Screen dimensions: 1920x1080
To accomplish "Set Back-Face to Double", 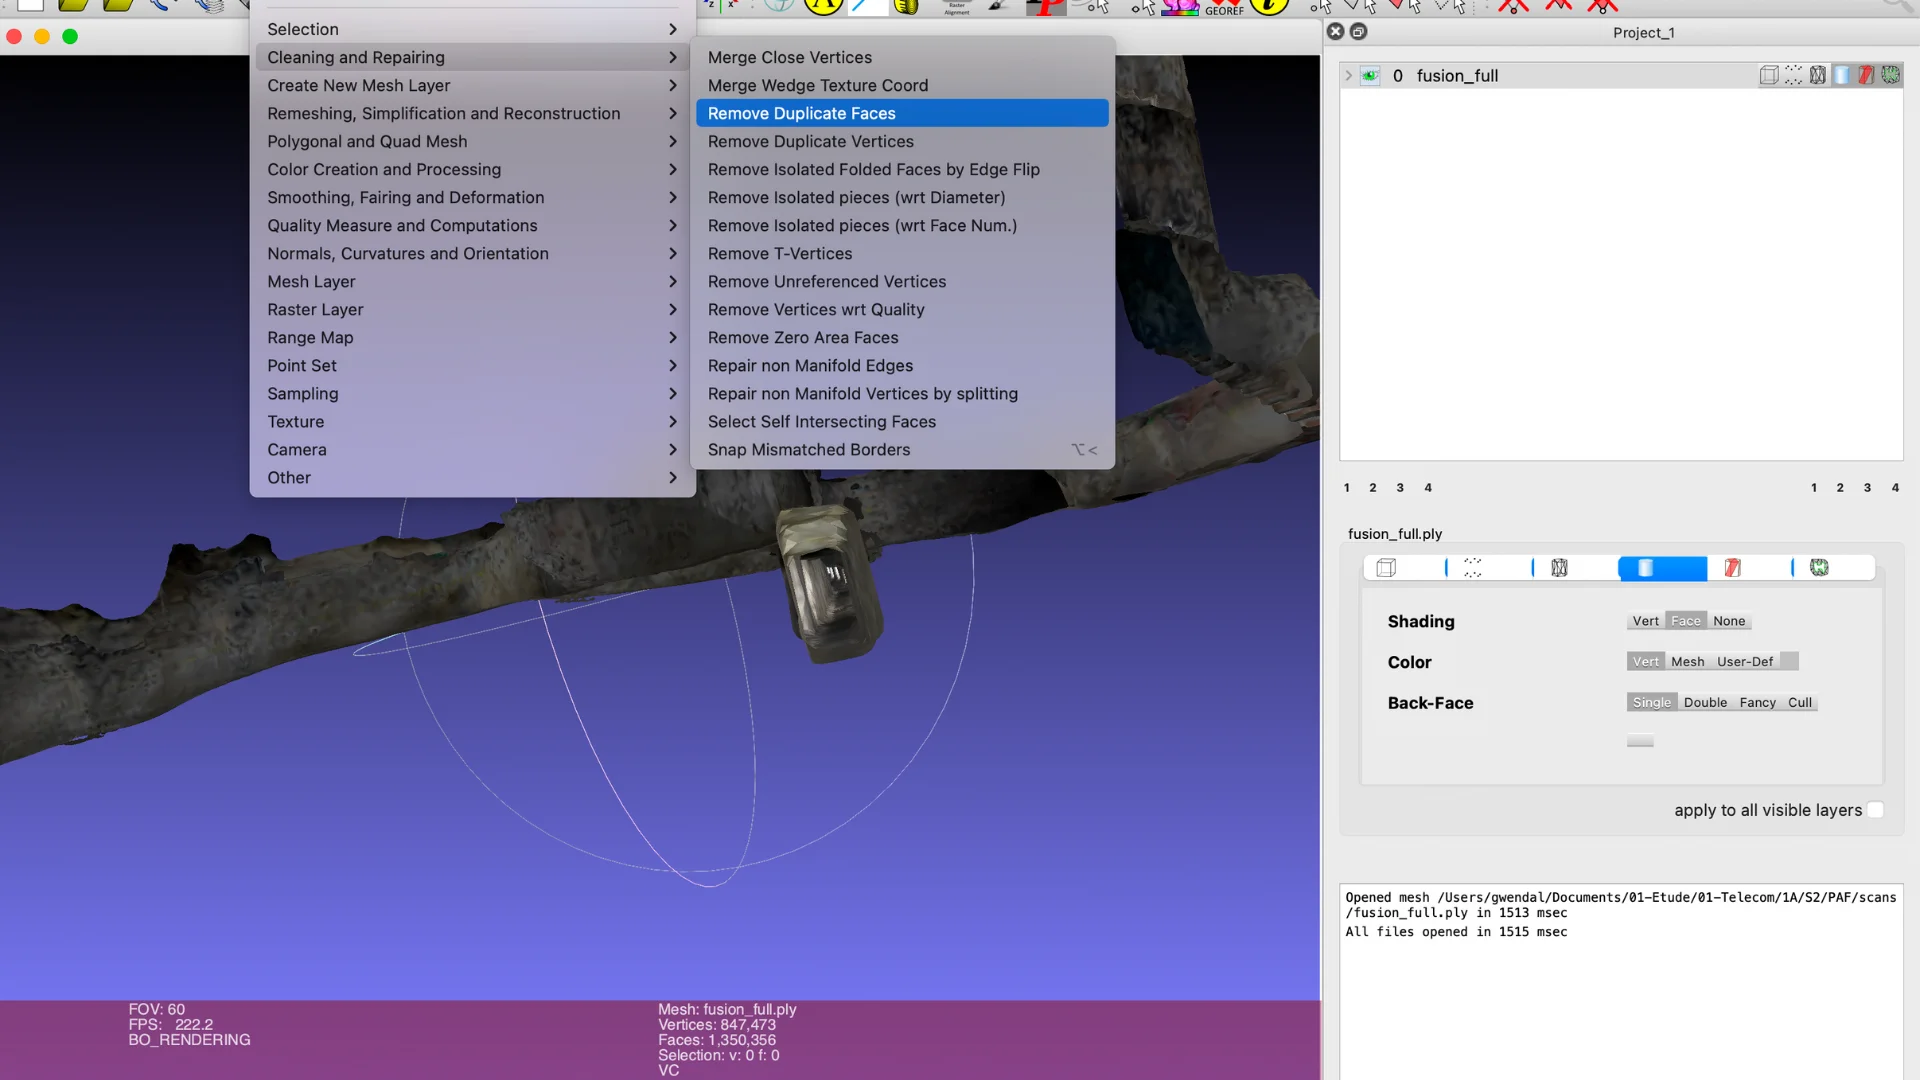I will click(x=1705, y=703).
